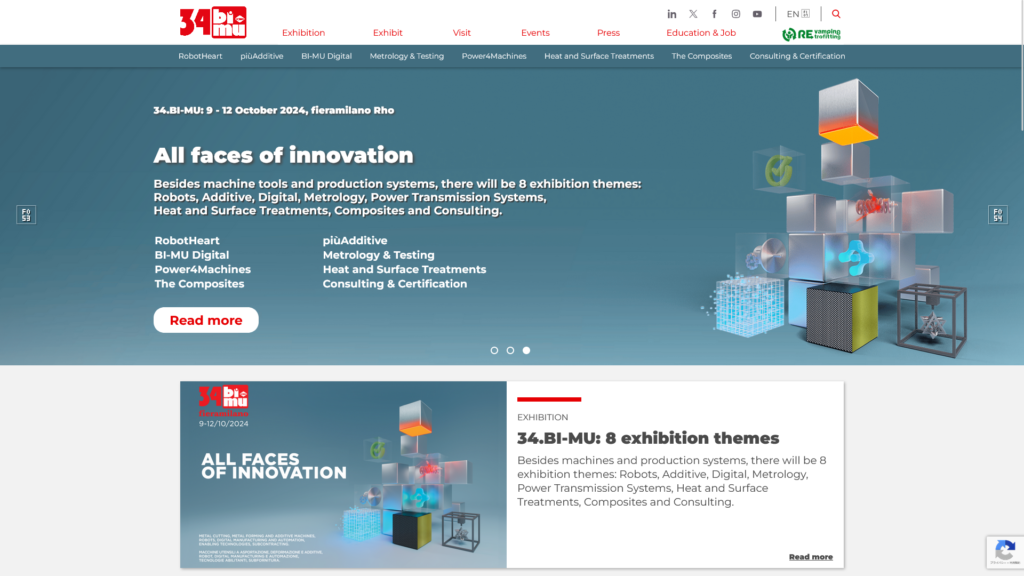Image resolution: width=1024 pixels, height=576 pixels.
Task: Click BI-MU Digital link in hero list
Action: [x=191, y=255]
